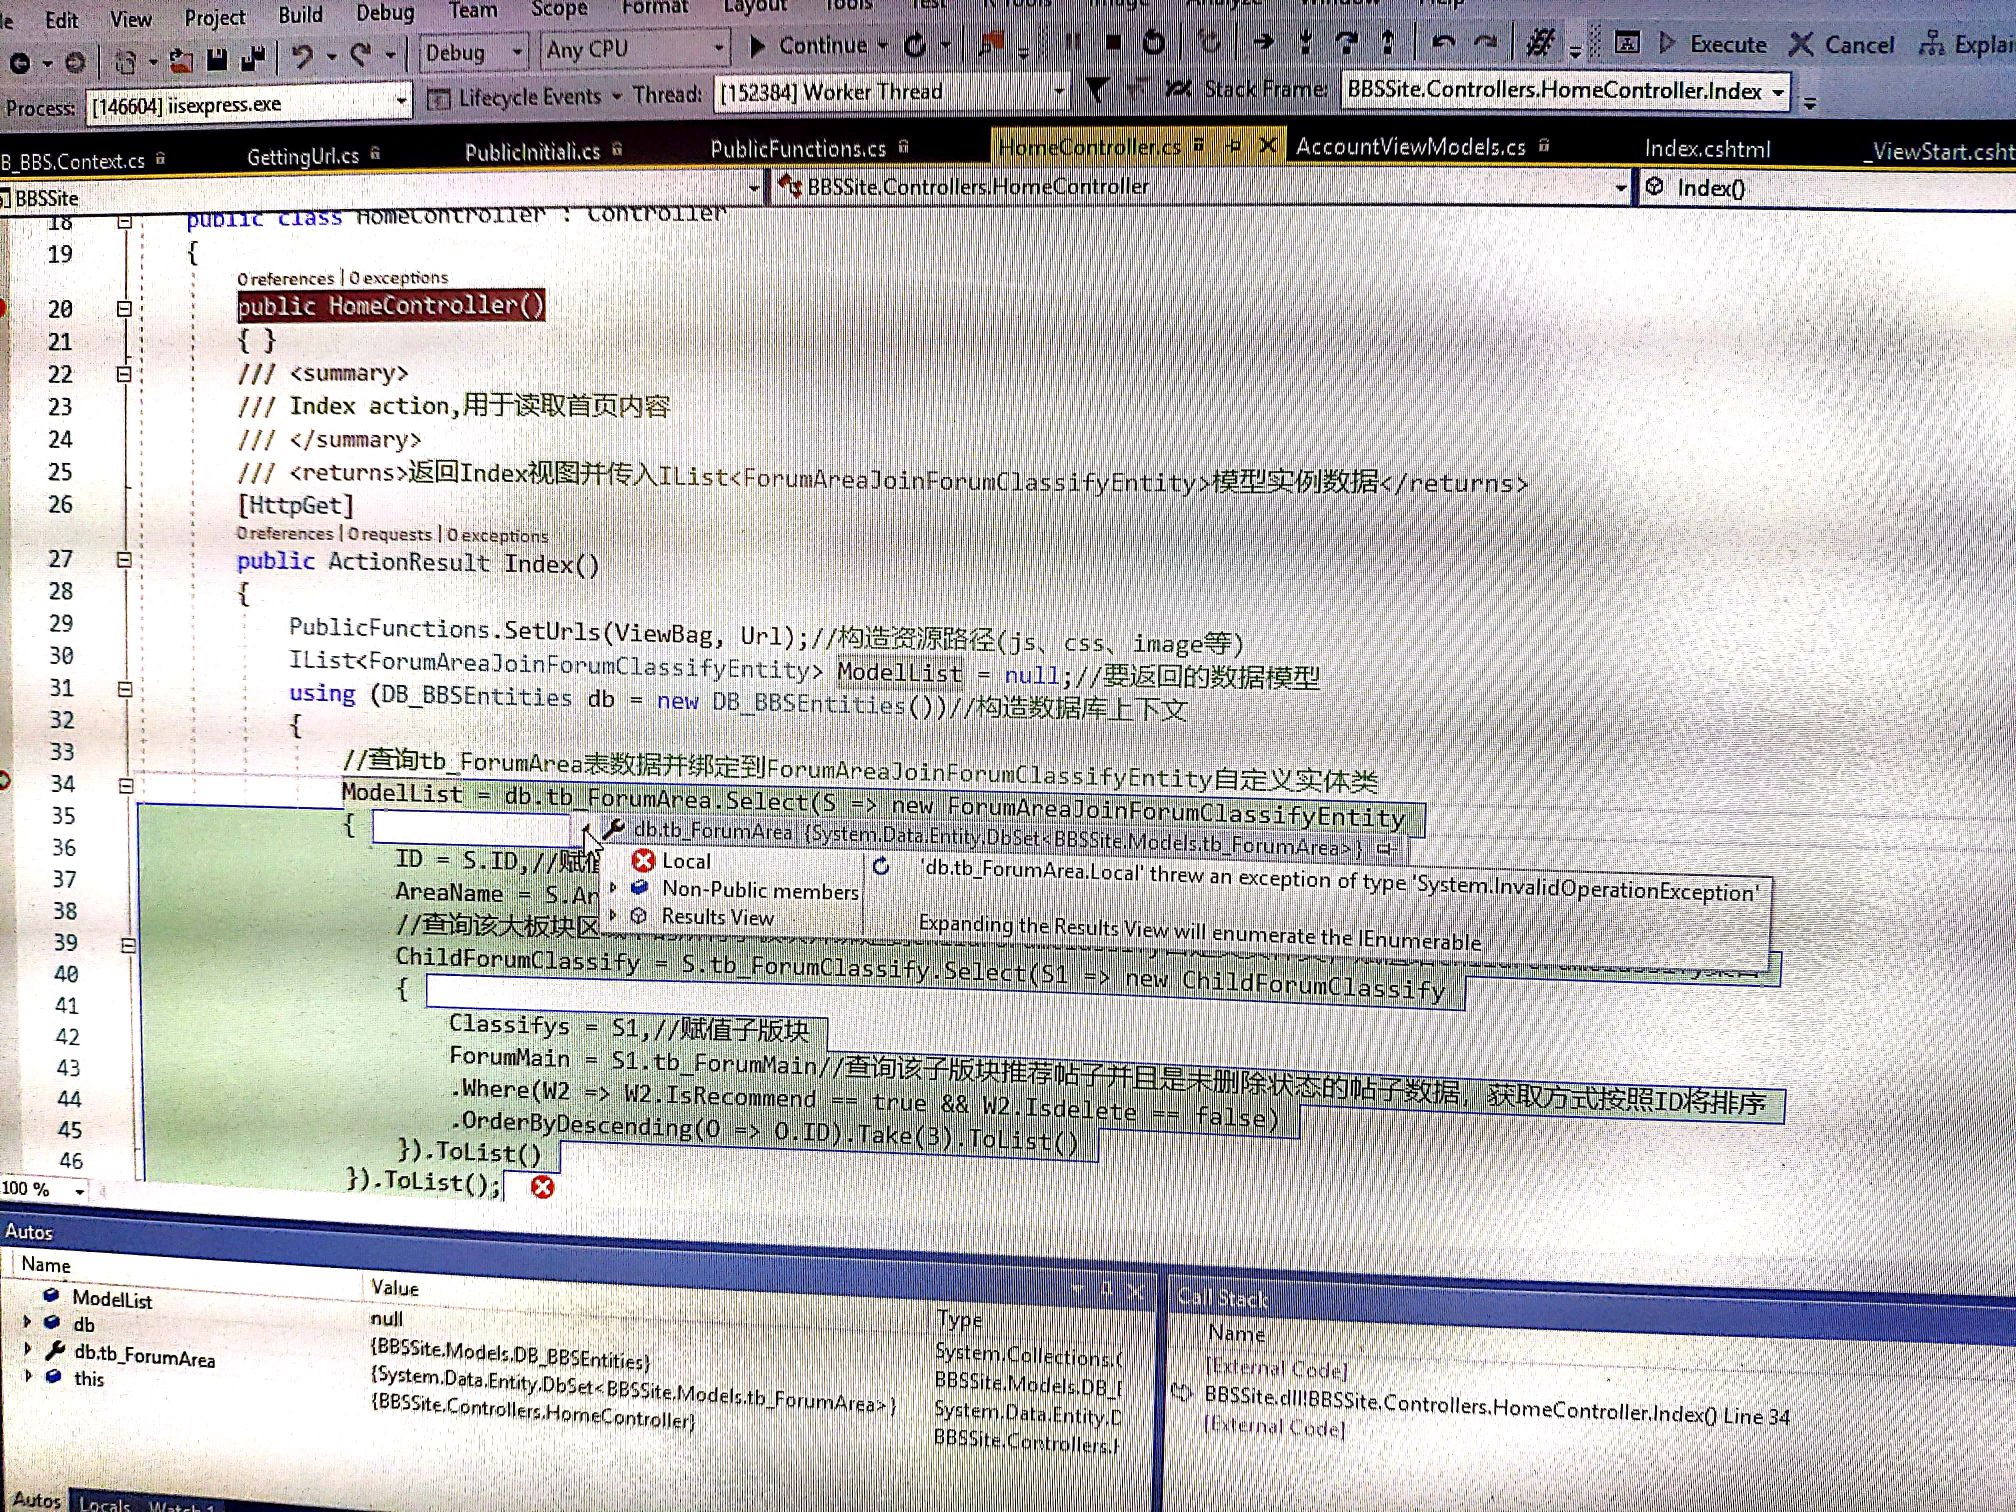Redo the edit using the toolbar arrow

[x=361, y=55]
